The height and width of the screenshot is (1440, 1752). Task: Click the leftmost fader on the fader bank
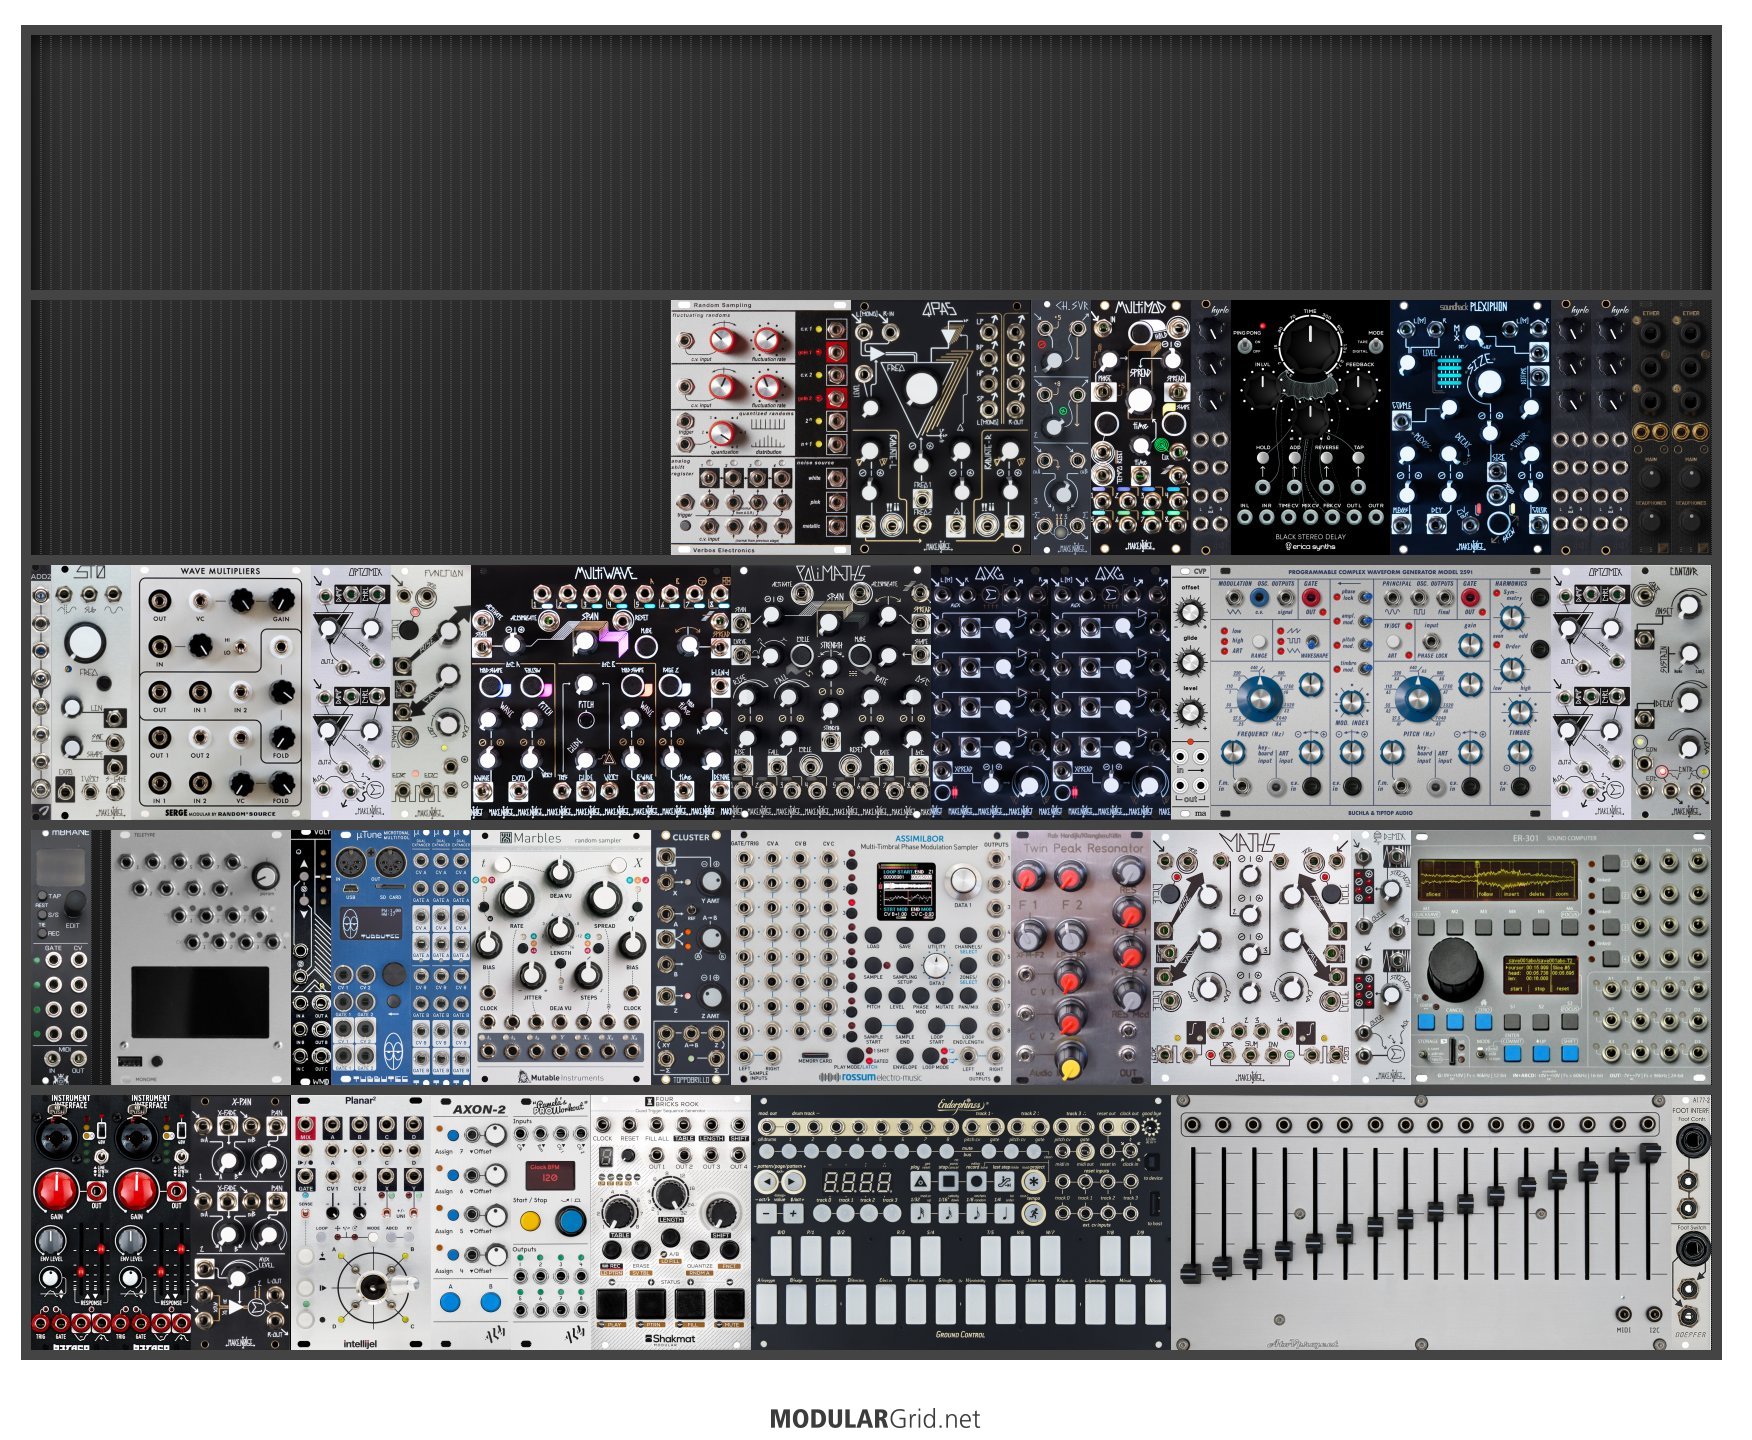click(1190, 1273)
